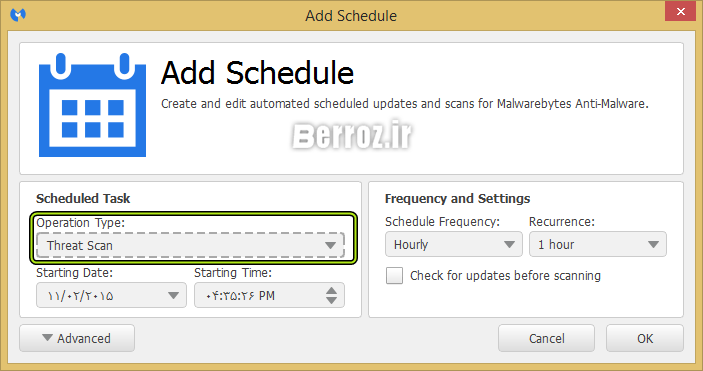Image resolution: width=703 pixels, height=371 pixels.
Task: Close the Add Schedule window
Action: tap(681, 11)
